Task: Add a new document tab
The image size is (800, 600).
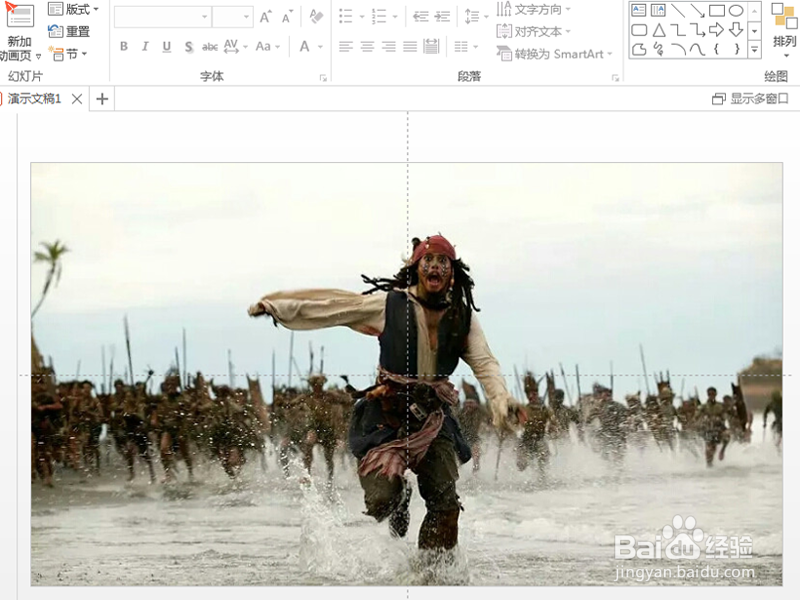Action: coord(102,99)
